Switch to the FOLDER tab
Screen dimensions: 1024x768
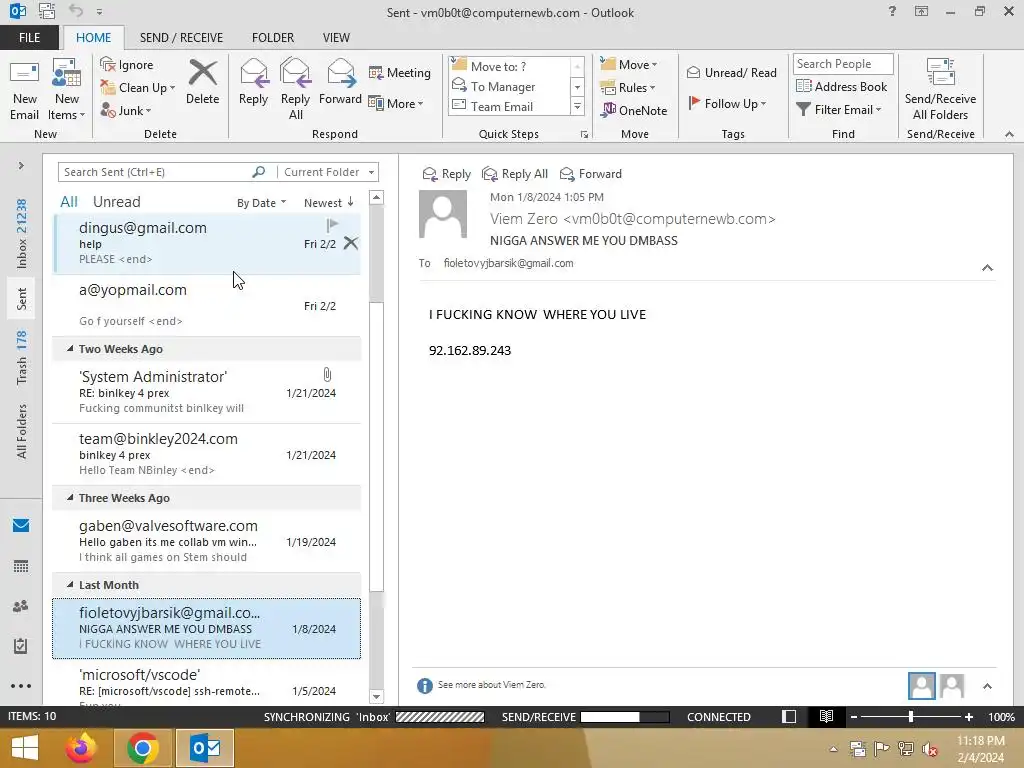273,37
